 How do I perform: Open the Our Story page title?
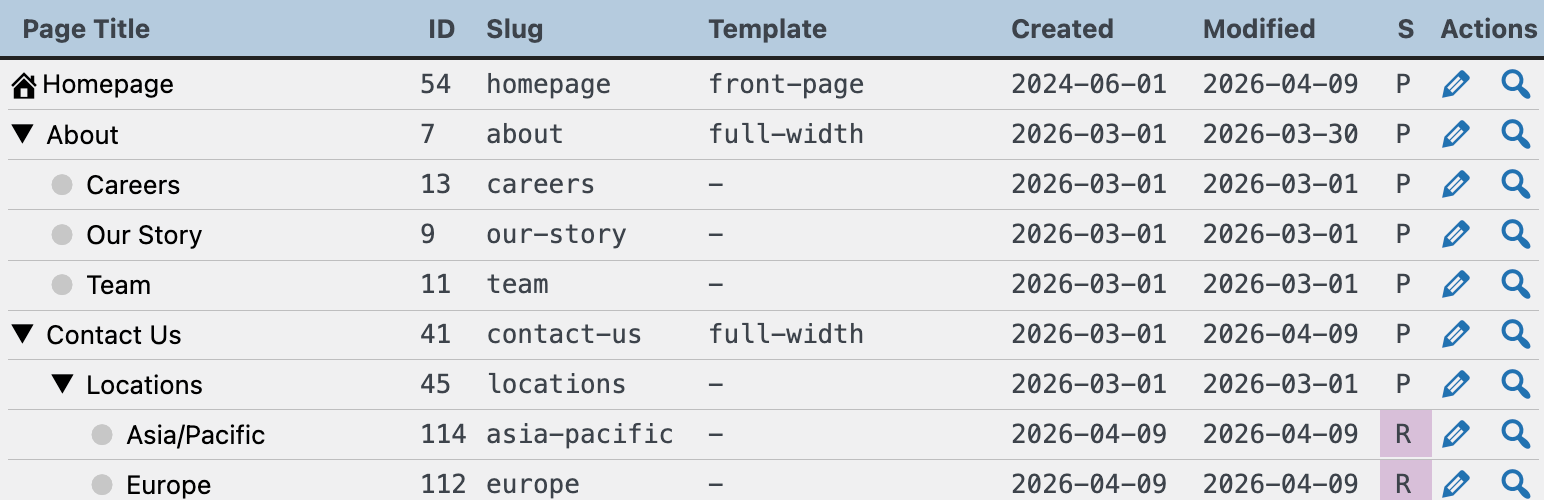point(144,235)
